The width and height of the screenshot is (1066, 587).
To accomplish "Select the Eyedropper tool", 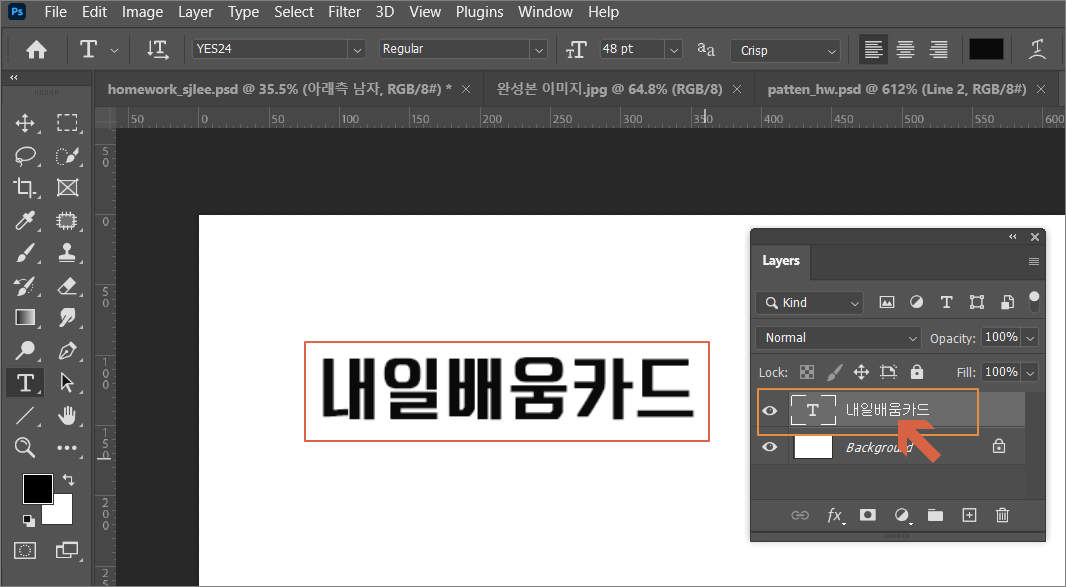I will tap(25, 220).
